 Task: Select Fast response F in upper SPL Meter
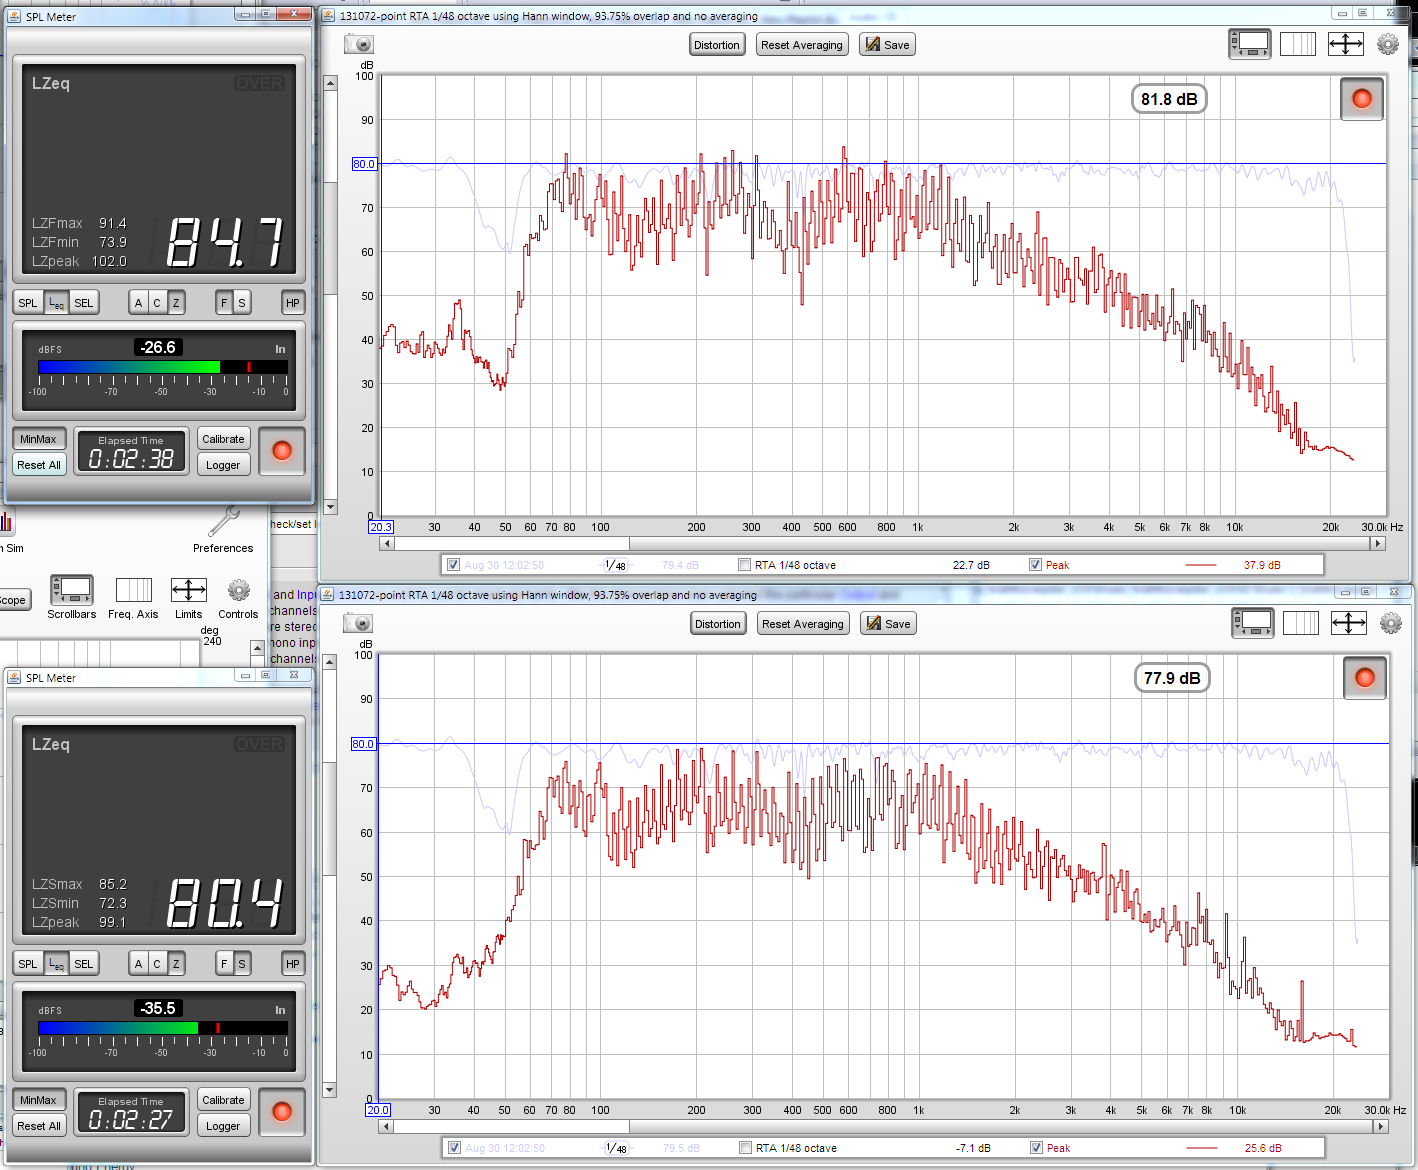click(224, 303)
